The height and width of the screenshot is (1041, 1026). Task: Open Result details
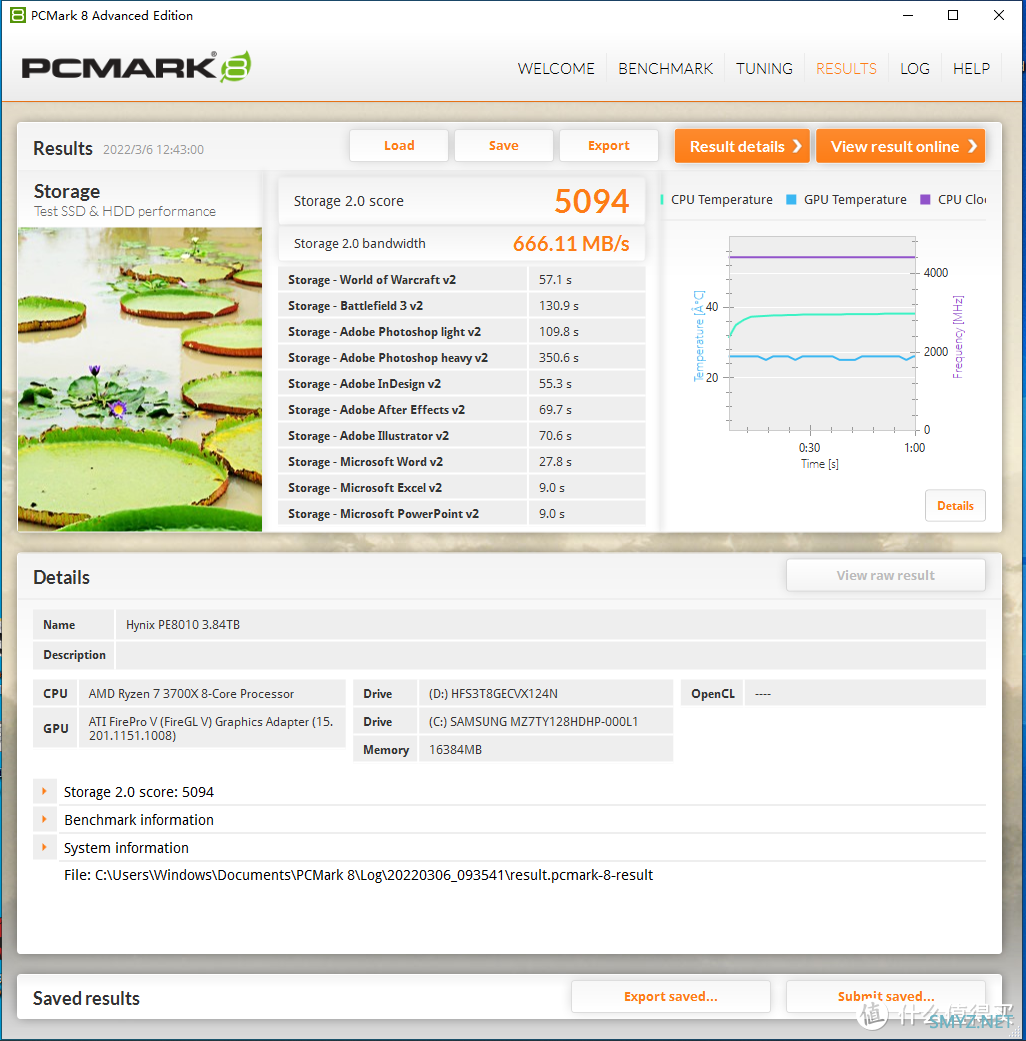[x=742, y=146]
